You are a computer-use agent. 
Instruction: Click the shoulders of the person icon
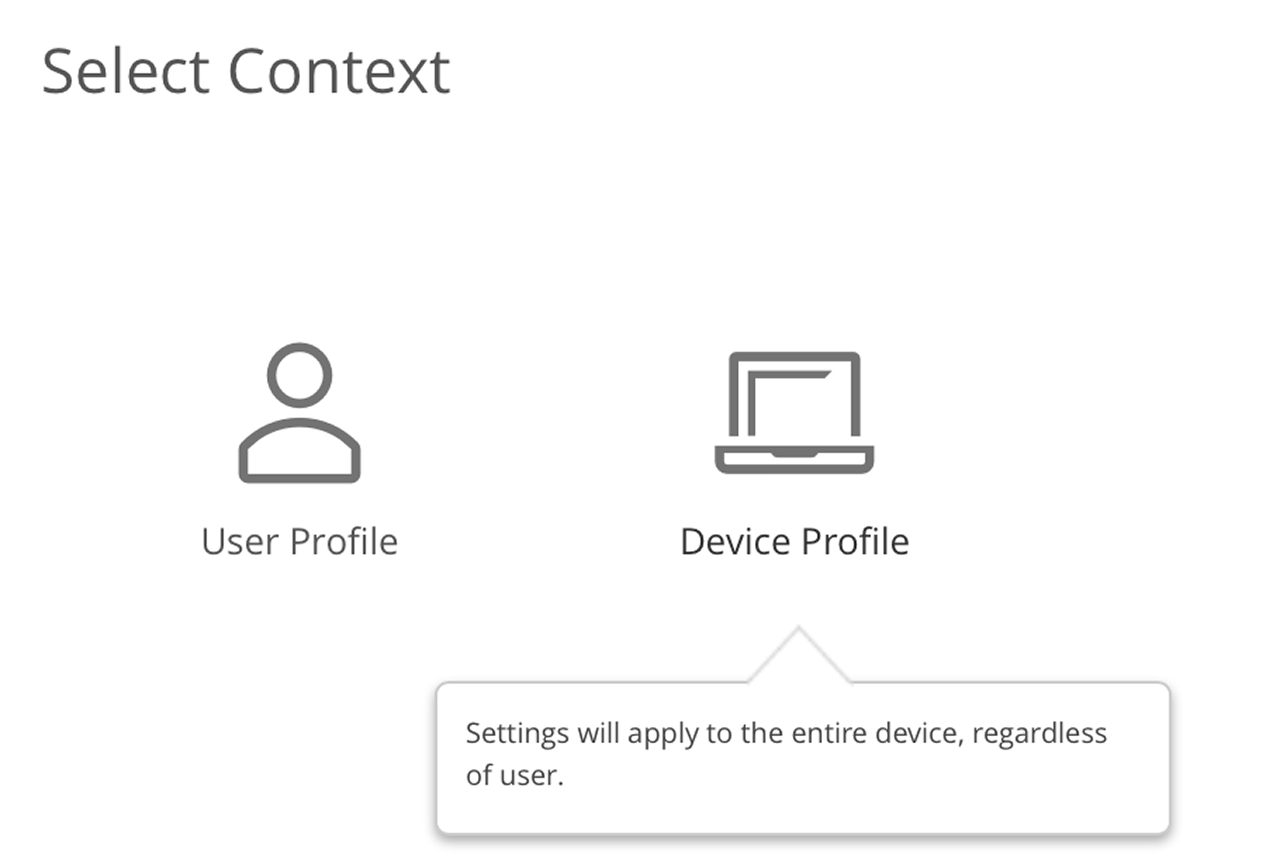(x=299, y=452)
